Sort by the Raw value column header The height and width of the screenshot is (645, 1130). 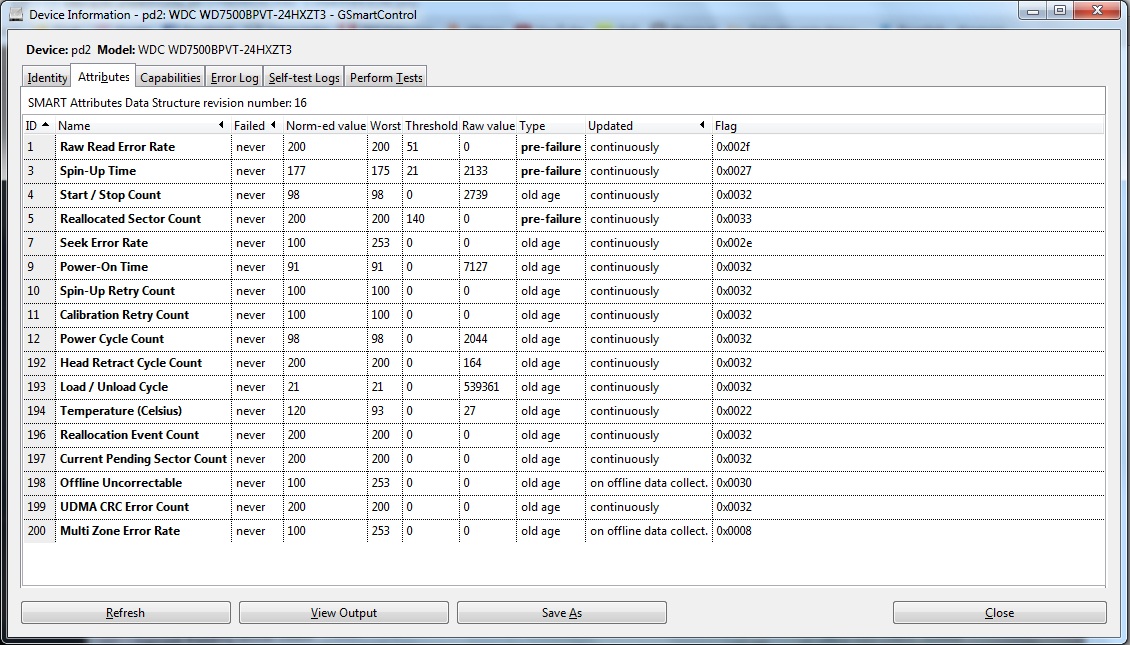pos(488,125)
